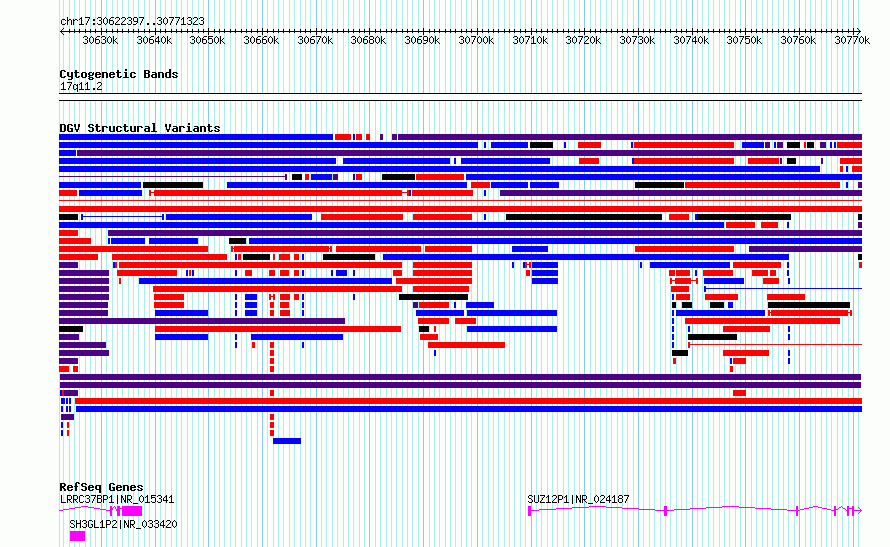Click the chr17:30622397..30771323 region label
This screenshot has width=890, height=547.
click(x=132, y=21)
